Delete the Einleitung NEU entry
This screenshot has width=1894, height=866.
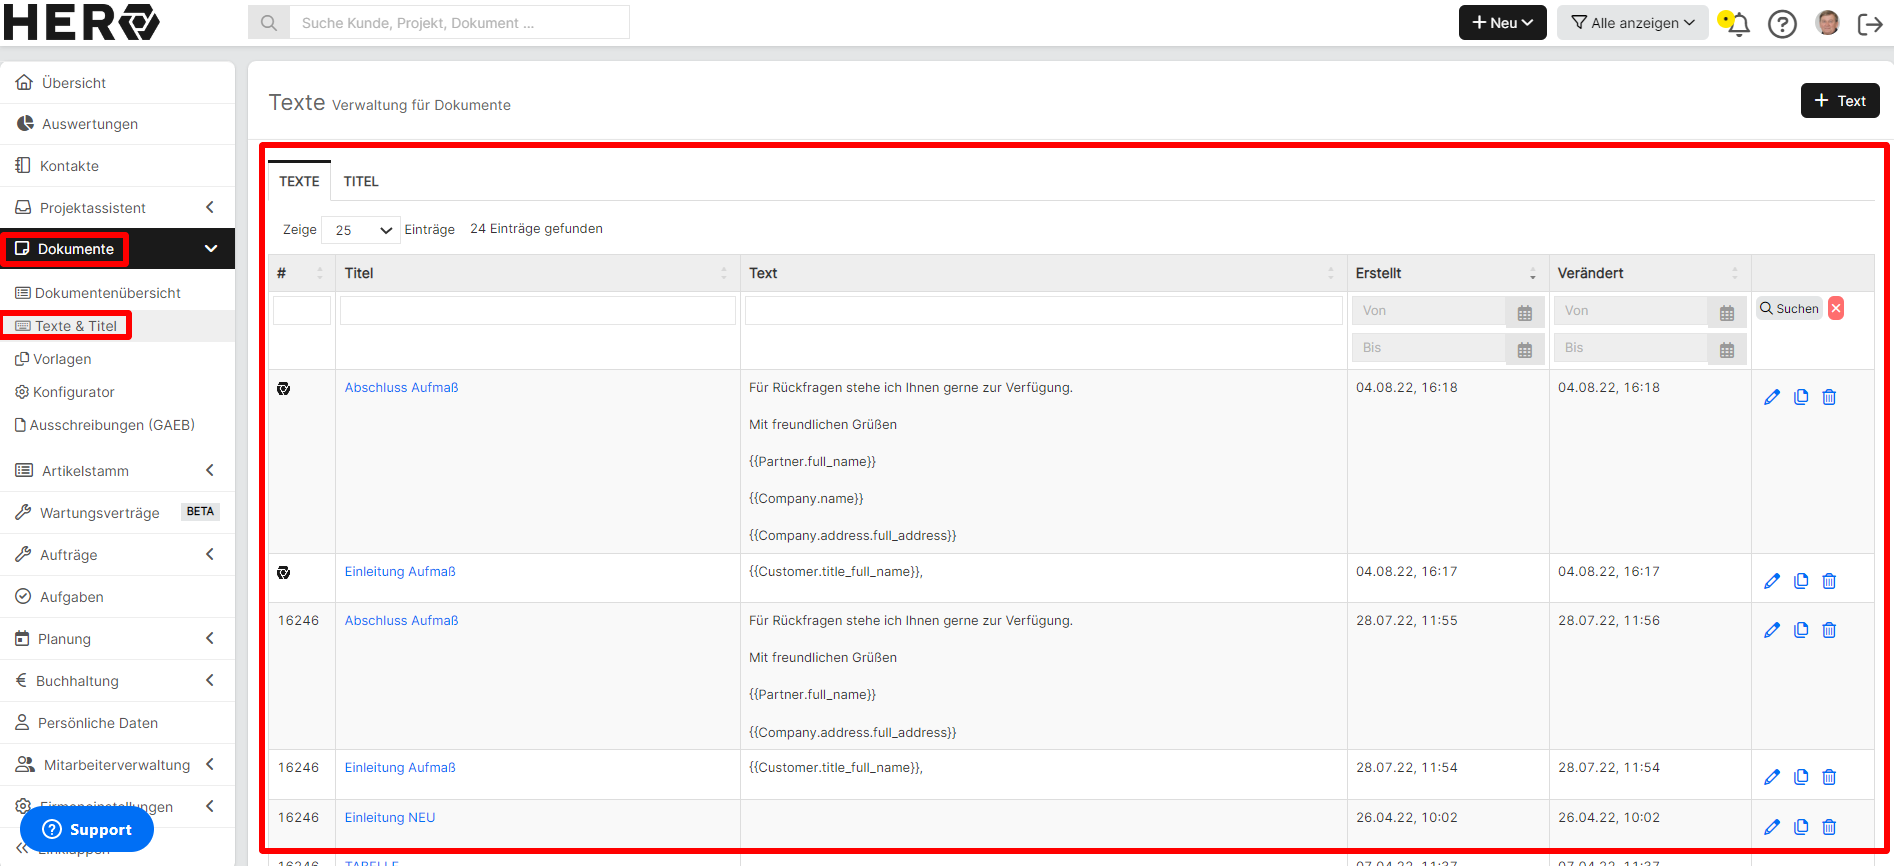[1829, 827]
